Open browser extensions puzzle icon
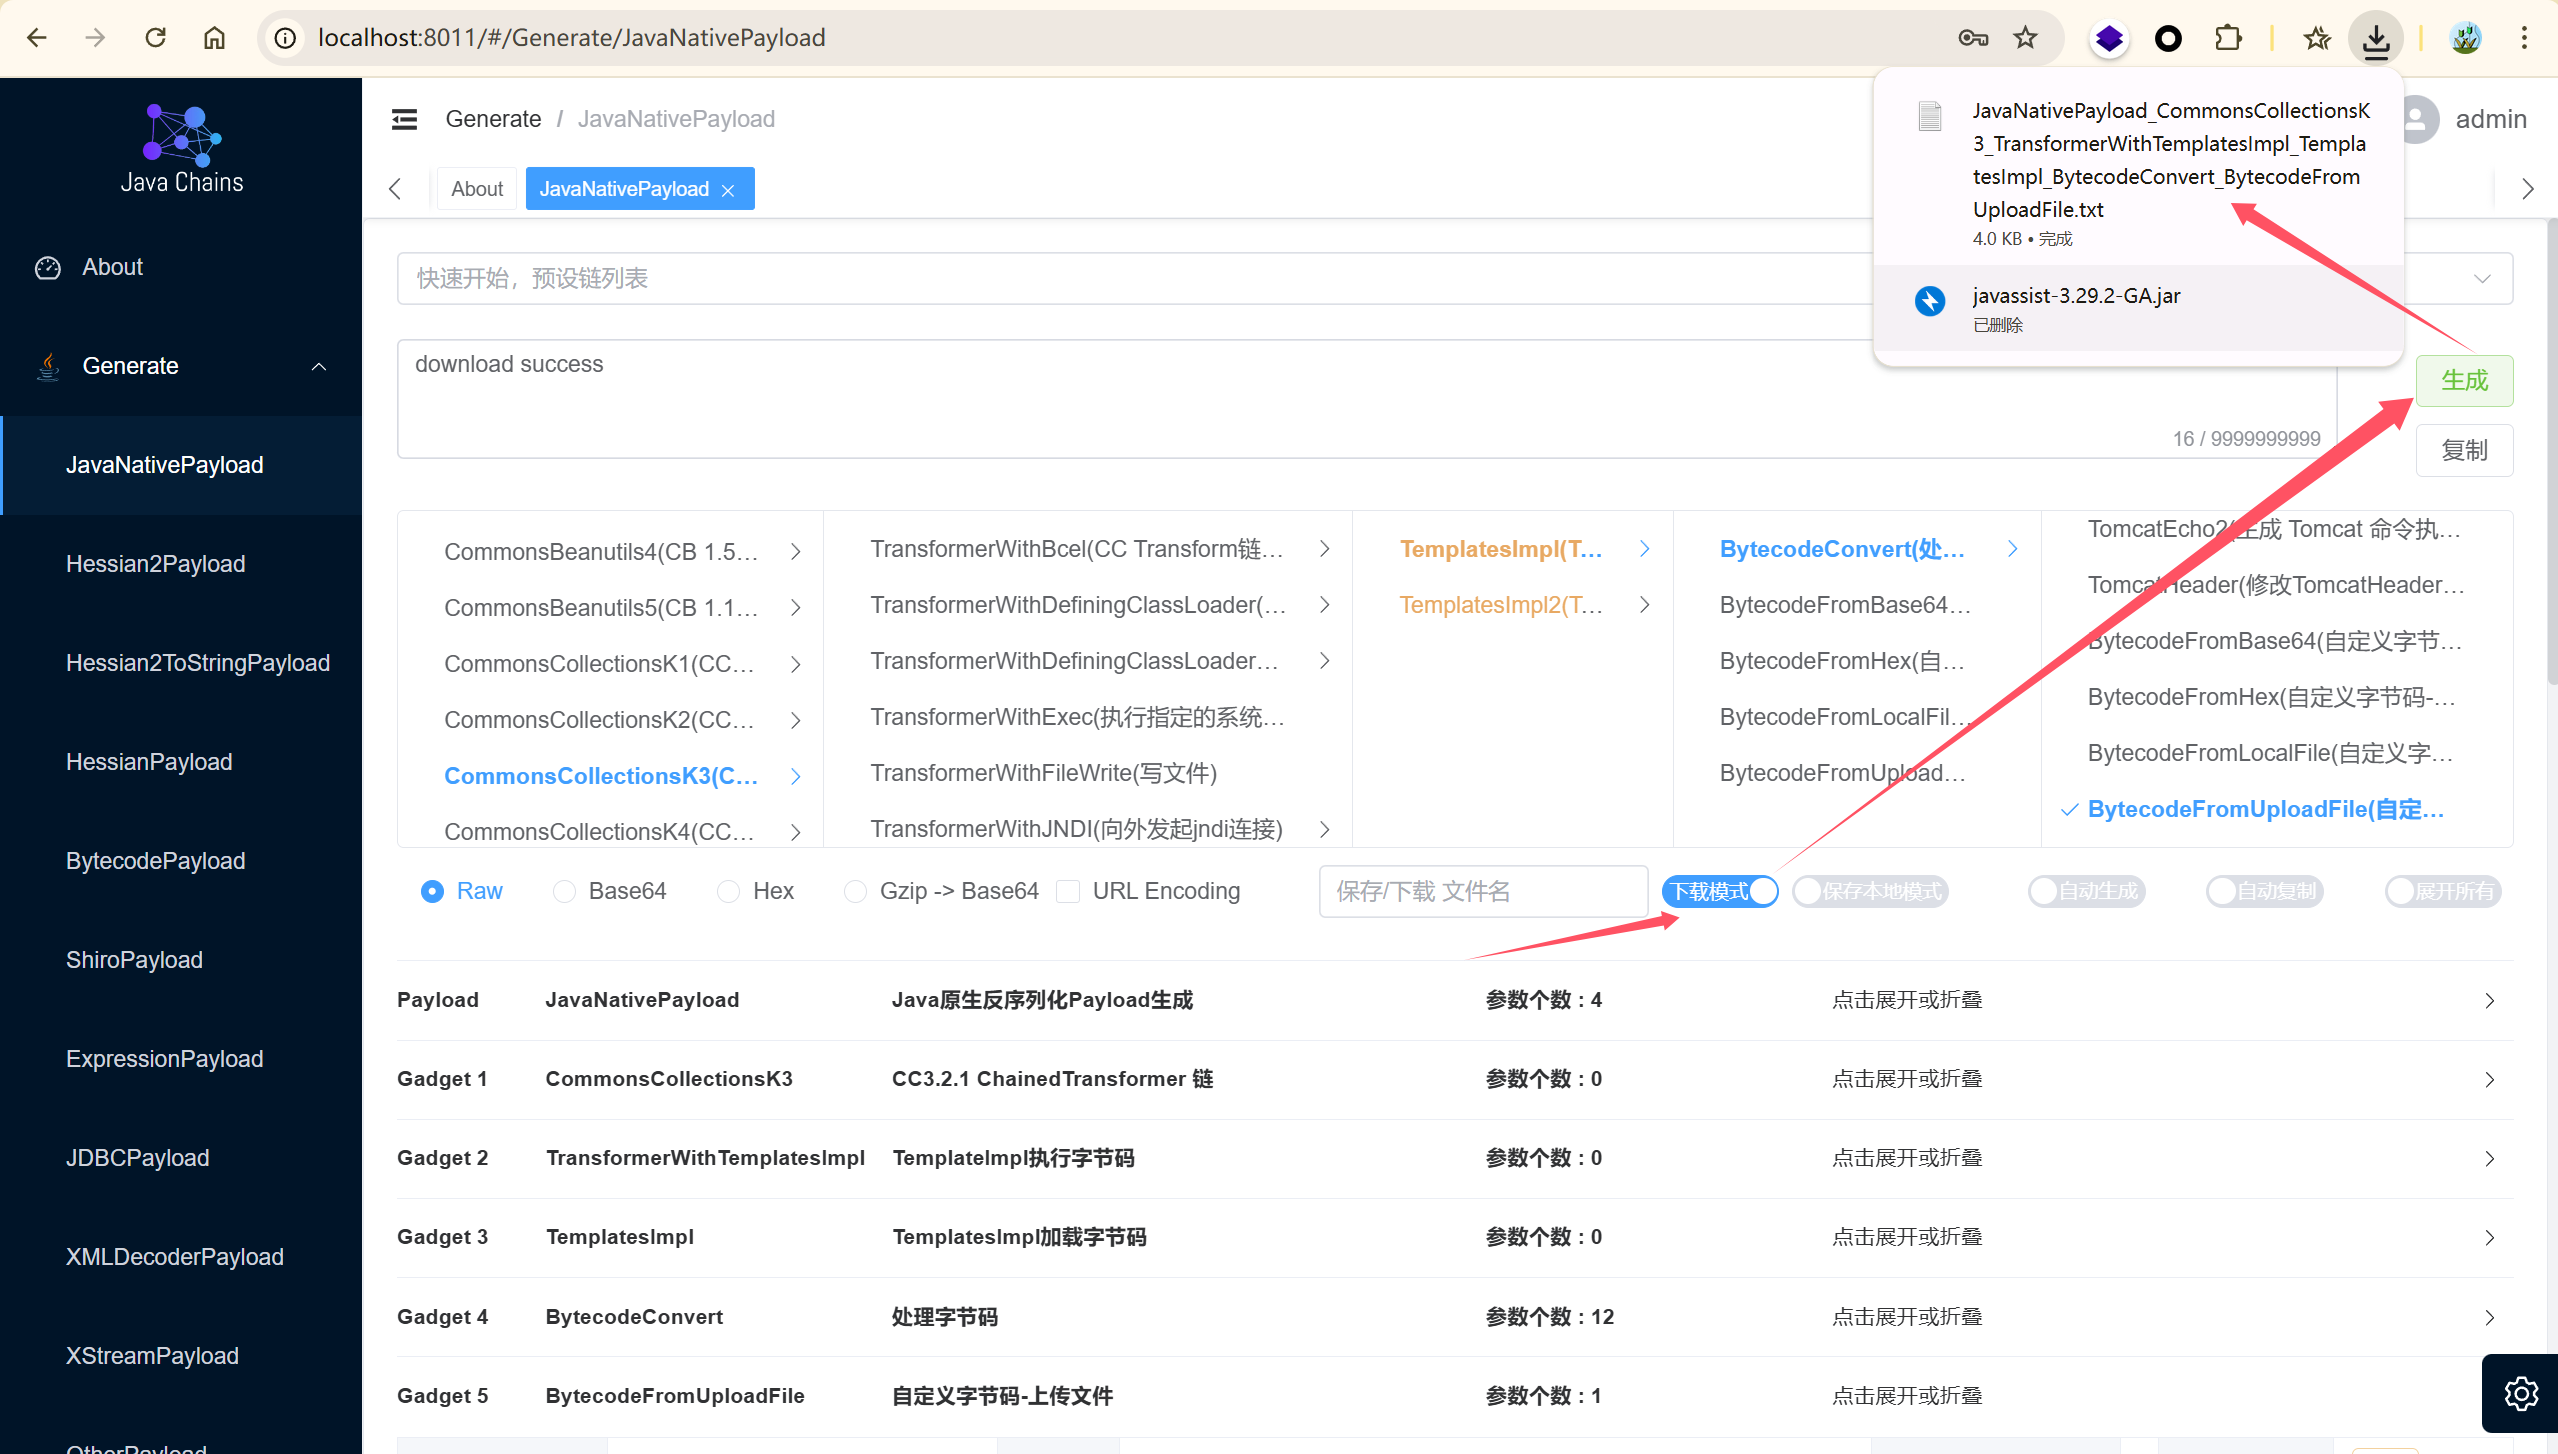The width and height of the screenshot is (2558, 1454). pos(2228,38)
